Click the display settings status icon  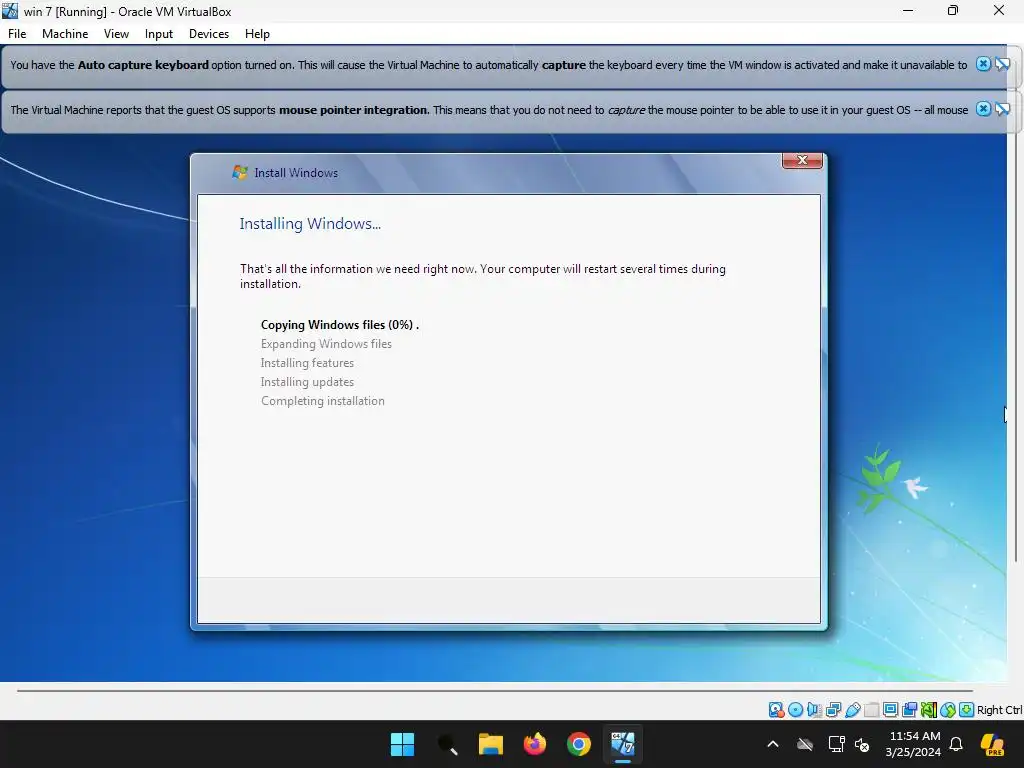pyautogui.click(x=890, y=709)
